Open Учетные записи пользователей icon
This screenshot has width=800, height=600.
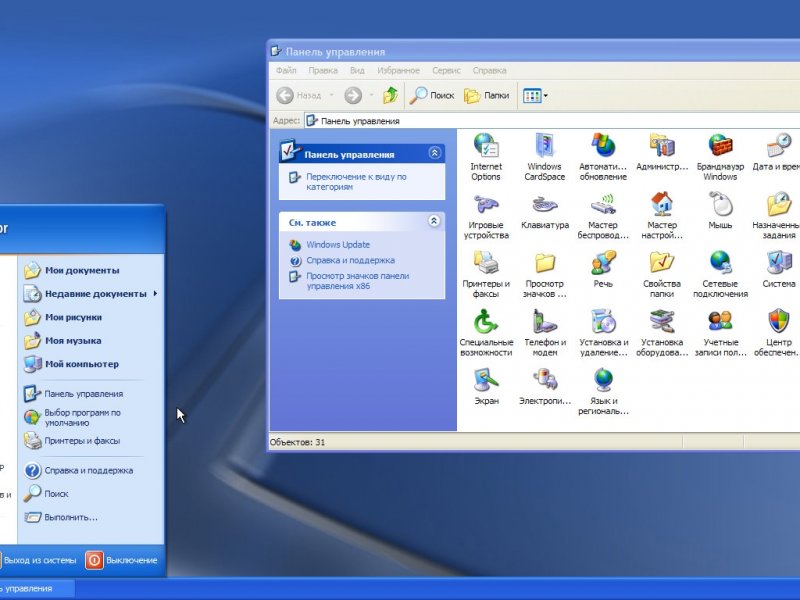pyautogui.click(x=720, y=333)
